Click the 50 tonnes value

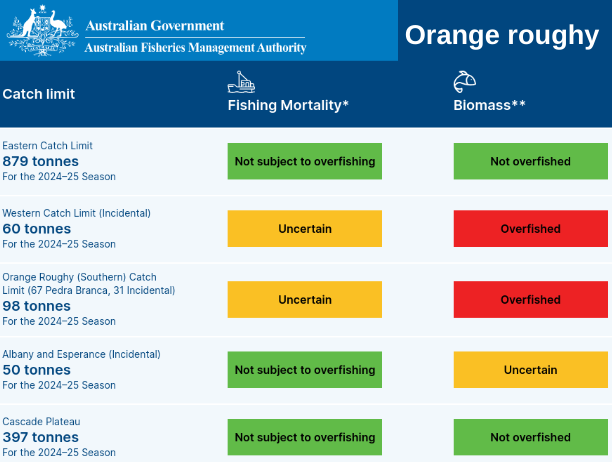pyautogui.click(x=36, y=370)
